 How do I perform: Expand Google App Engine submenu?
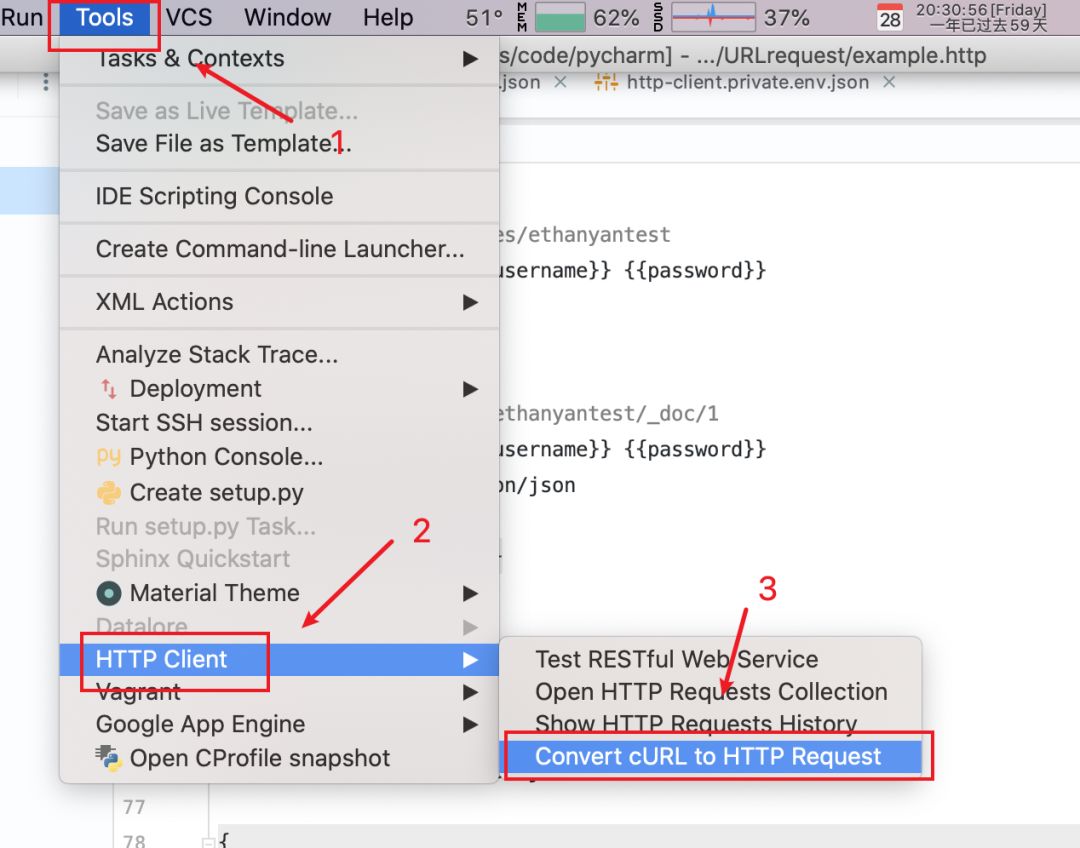(279, 724)
